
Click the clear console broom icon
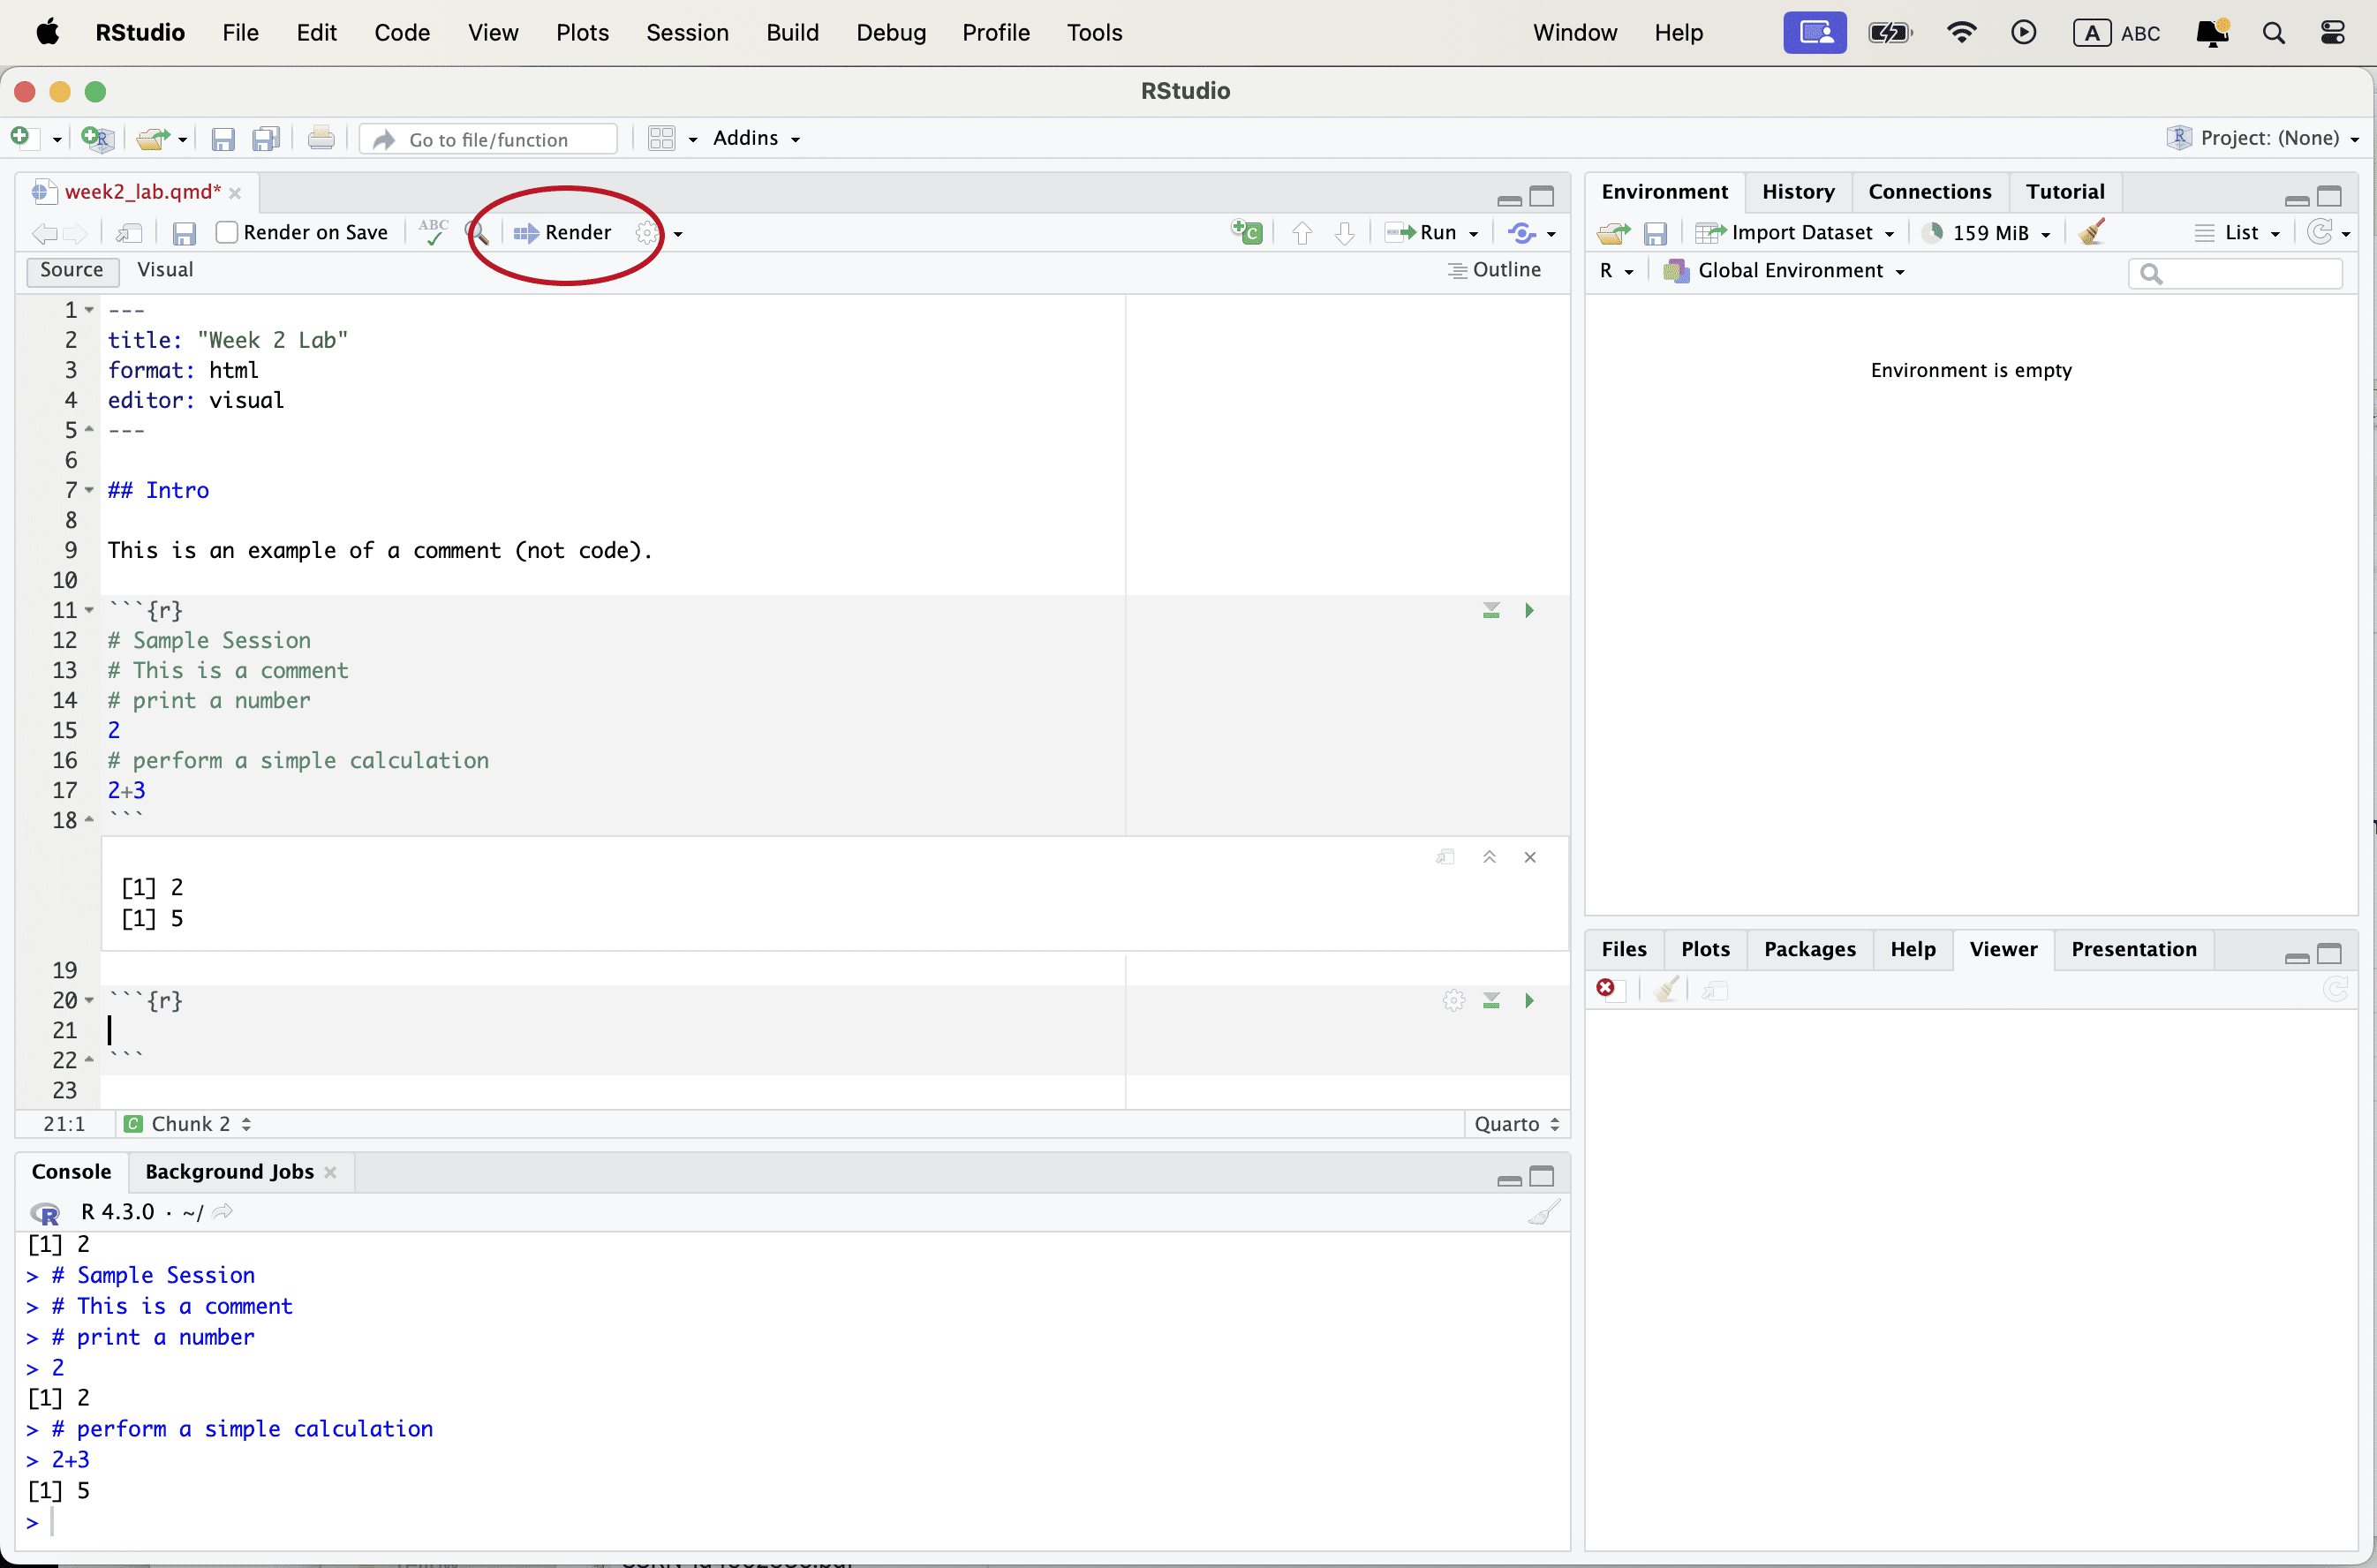1543,1213
